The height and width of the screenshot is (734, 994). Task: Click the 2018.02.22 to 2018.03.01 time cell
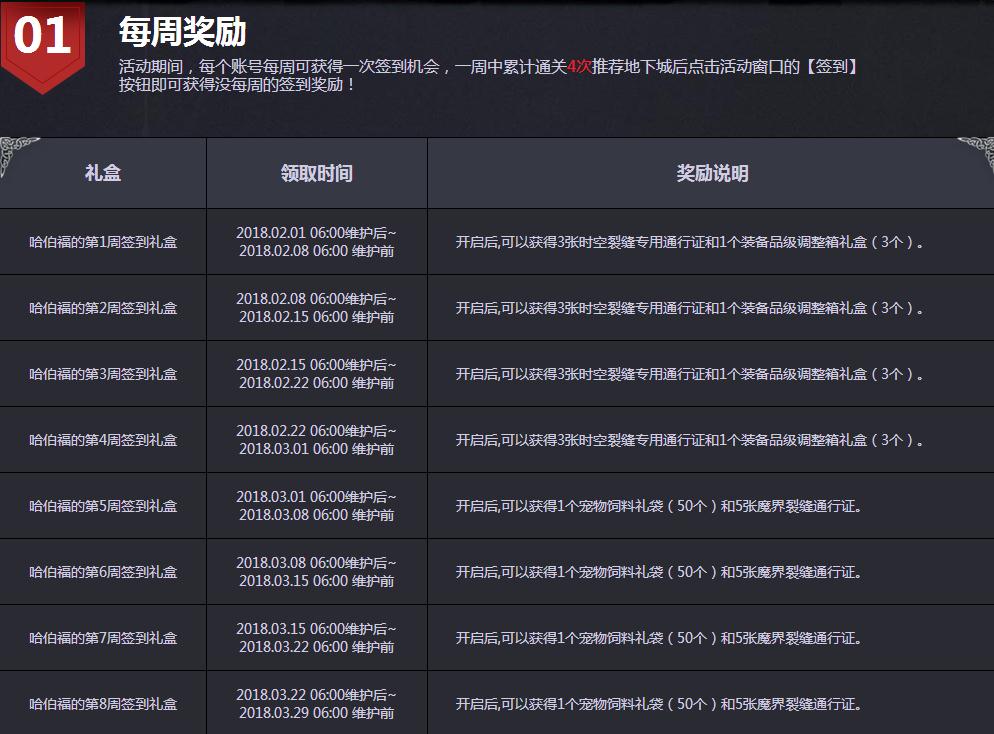[x=317, y=440]
